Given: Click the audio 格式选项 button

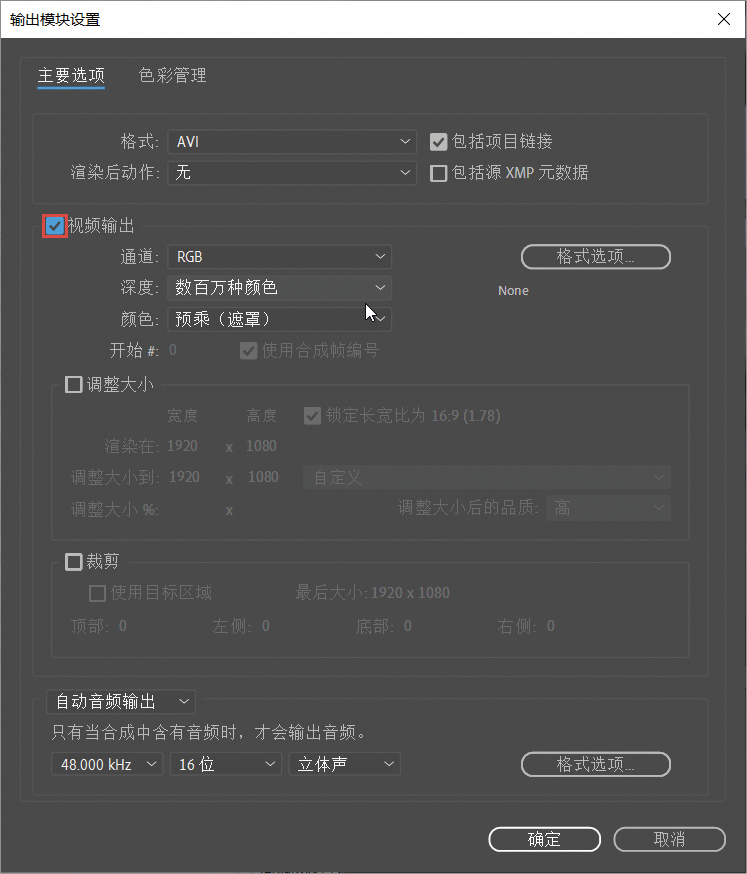Looking at the screenshot, I should [595, 764].
